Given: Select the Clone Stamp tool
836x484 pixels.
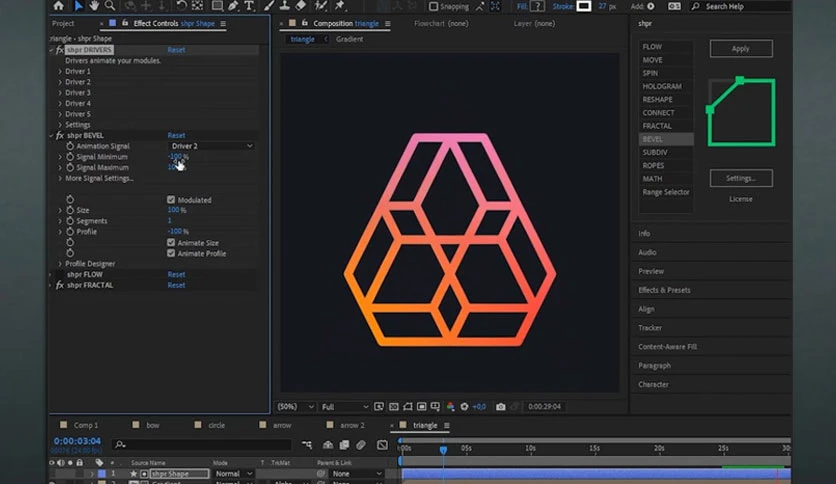Looking at the screenshot, I should 285,6.
